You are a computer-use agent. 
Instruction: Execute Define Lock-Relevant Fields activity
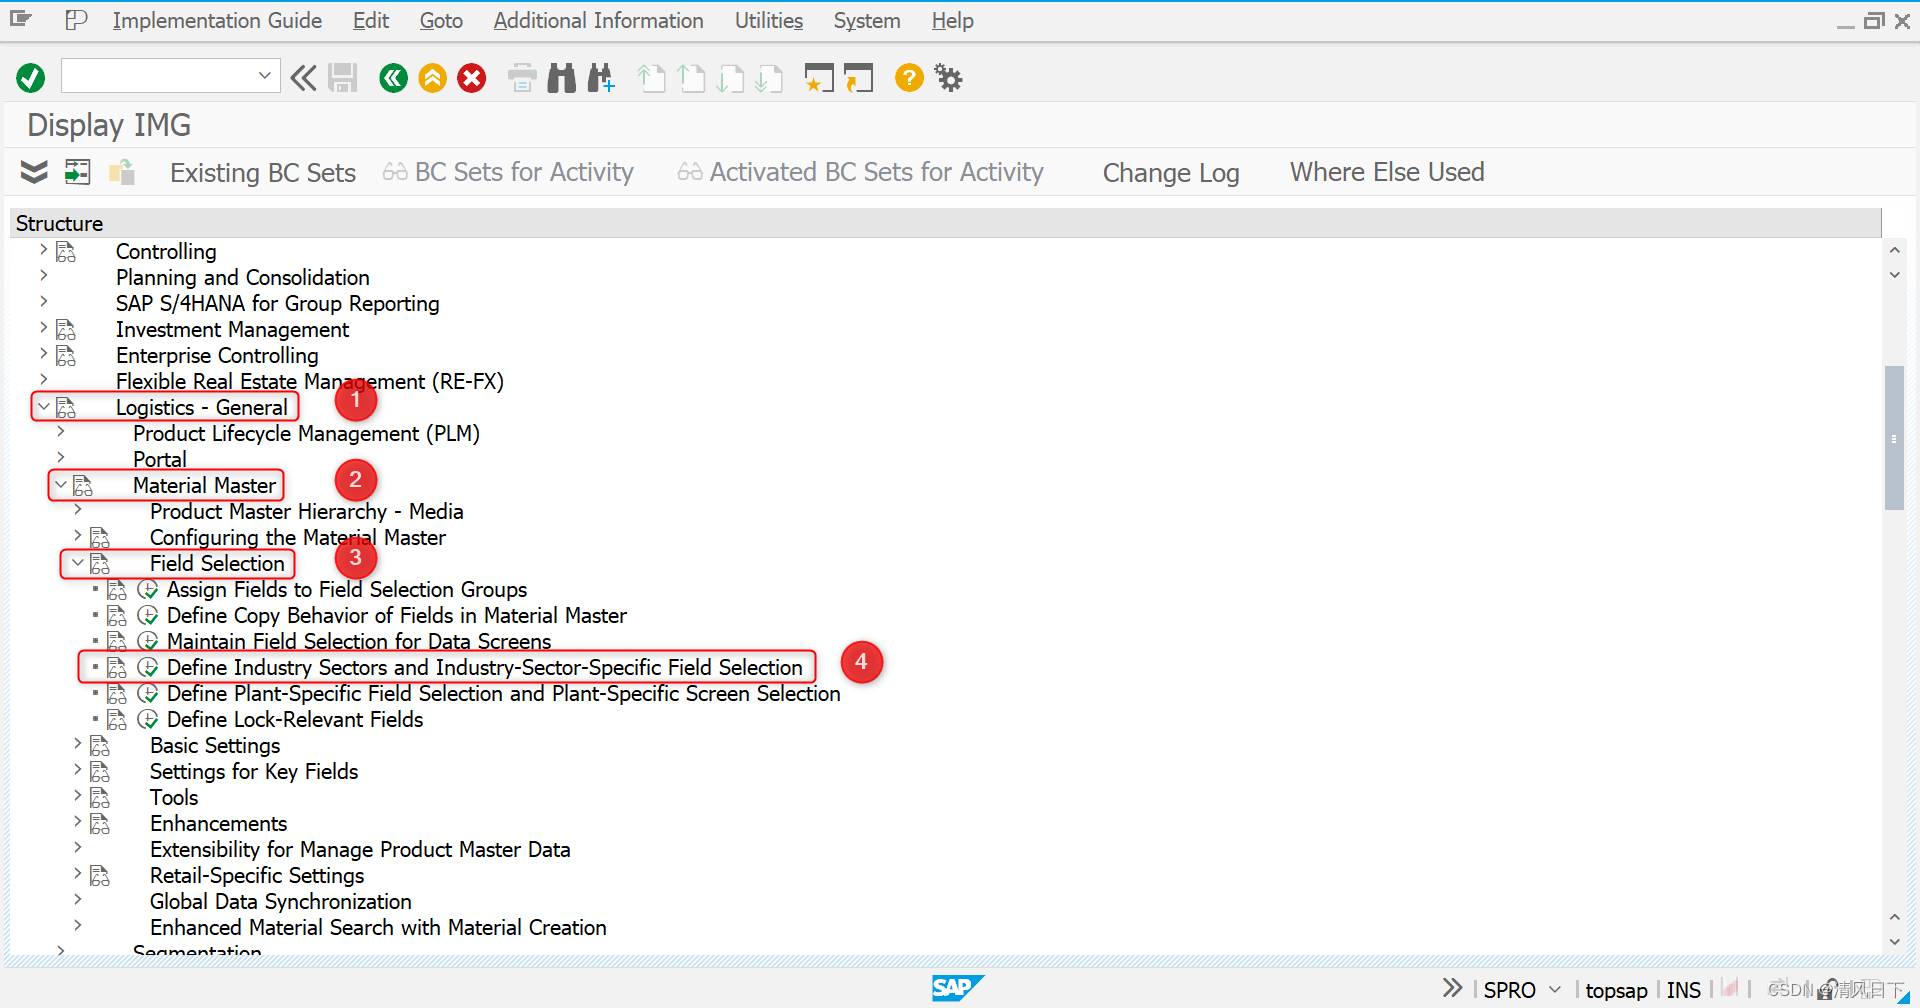(148, 719)
